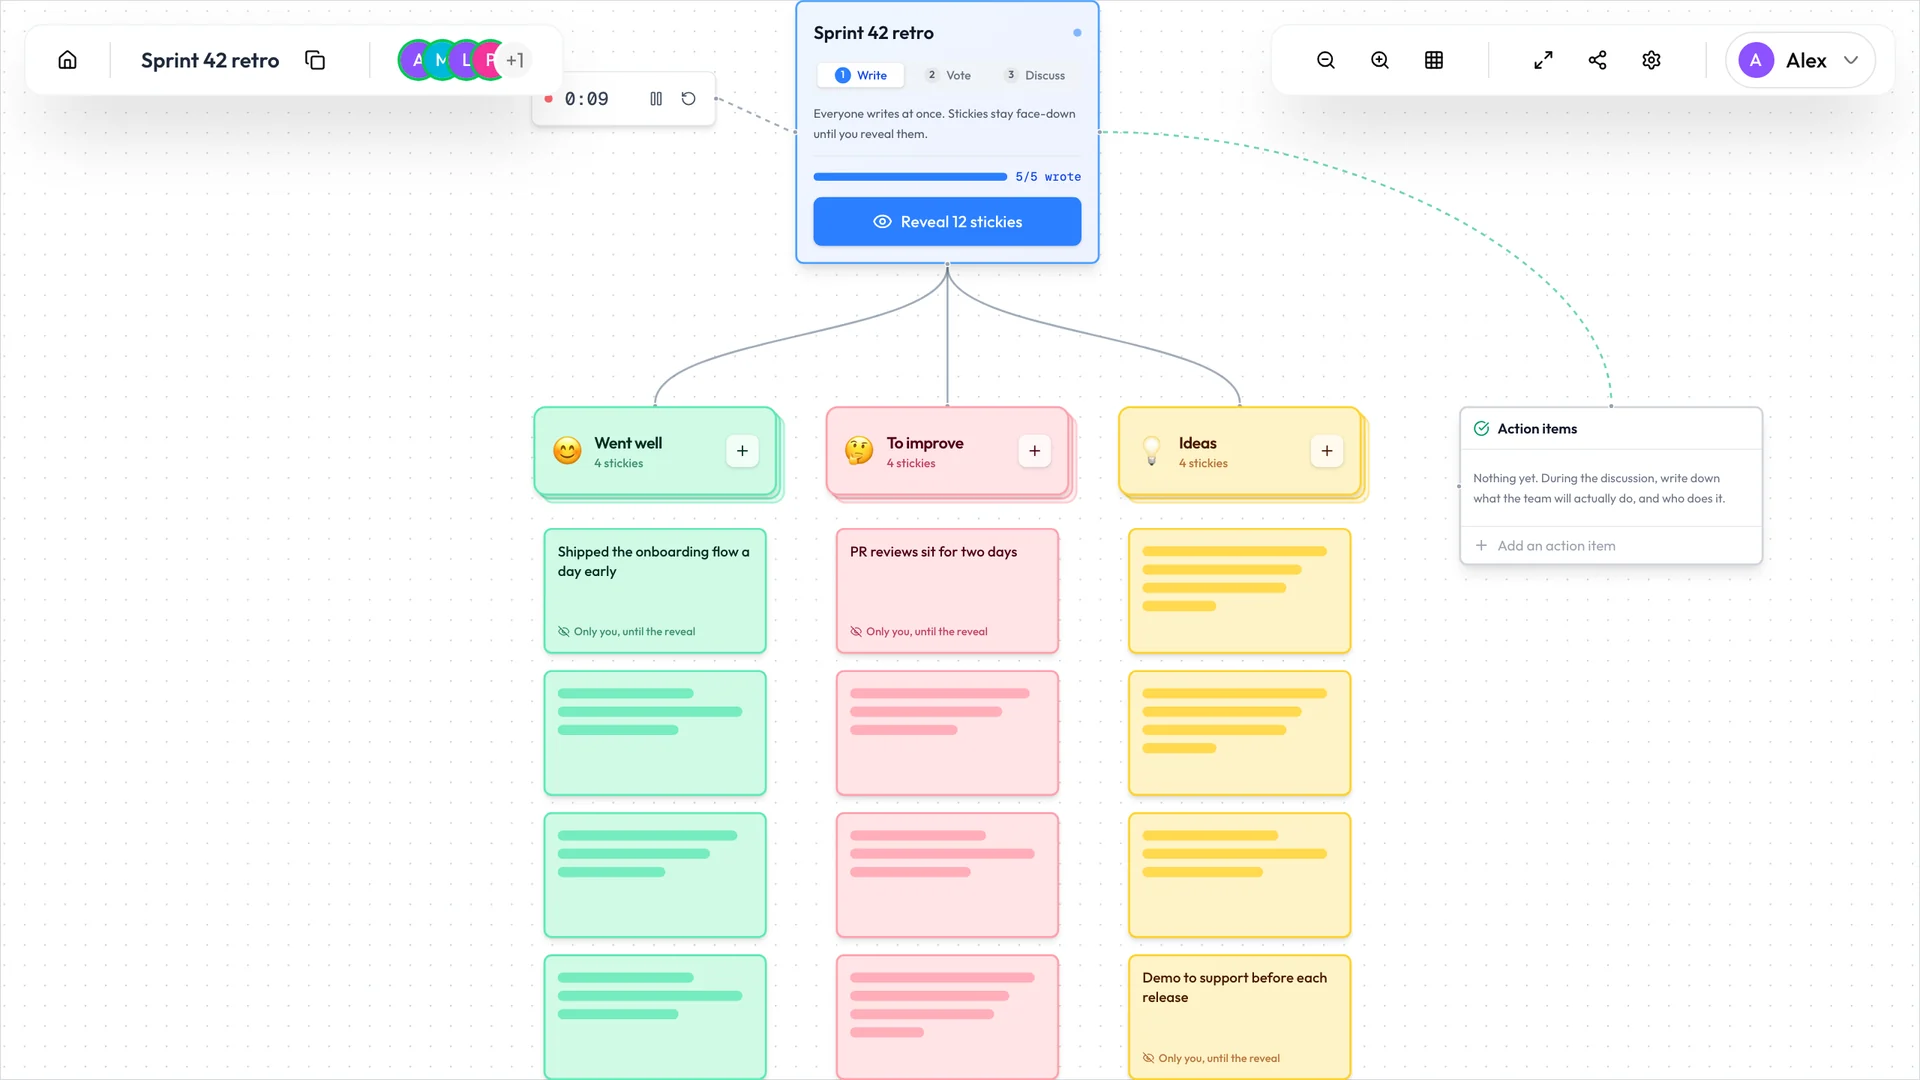
Task: Click the 'Nothing yet' action items description
Action: (1599, 488)
